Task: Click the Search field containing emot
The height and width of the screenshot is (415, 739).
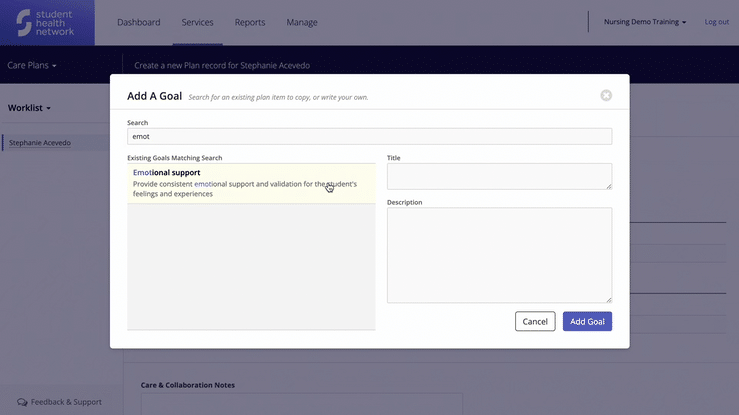Action: click(370, 136)
